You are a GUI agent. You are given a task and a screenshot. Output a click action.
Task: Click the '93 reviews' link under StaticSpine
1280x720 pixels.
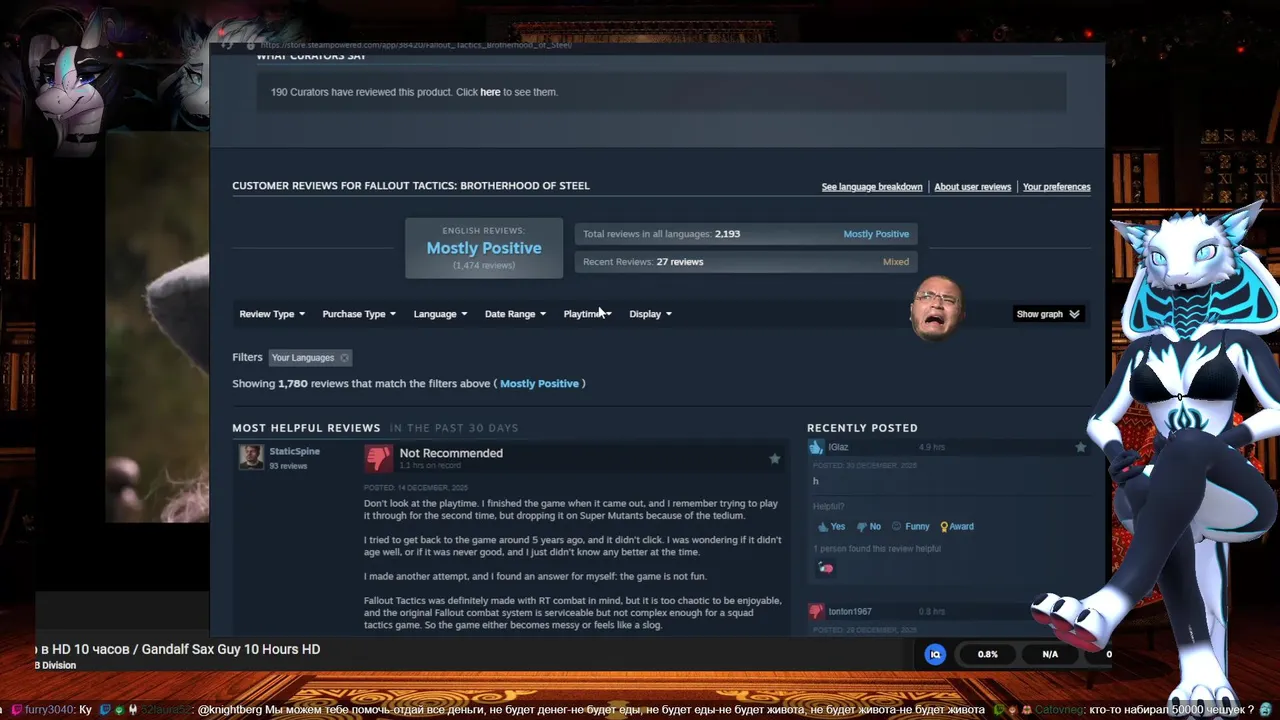(x=288, y=466)
